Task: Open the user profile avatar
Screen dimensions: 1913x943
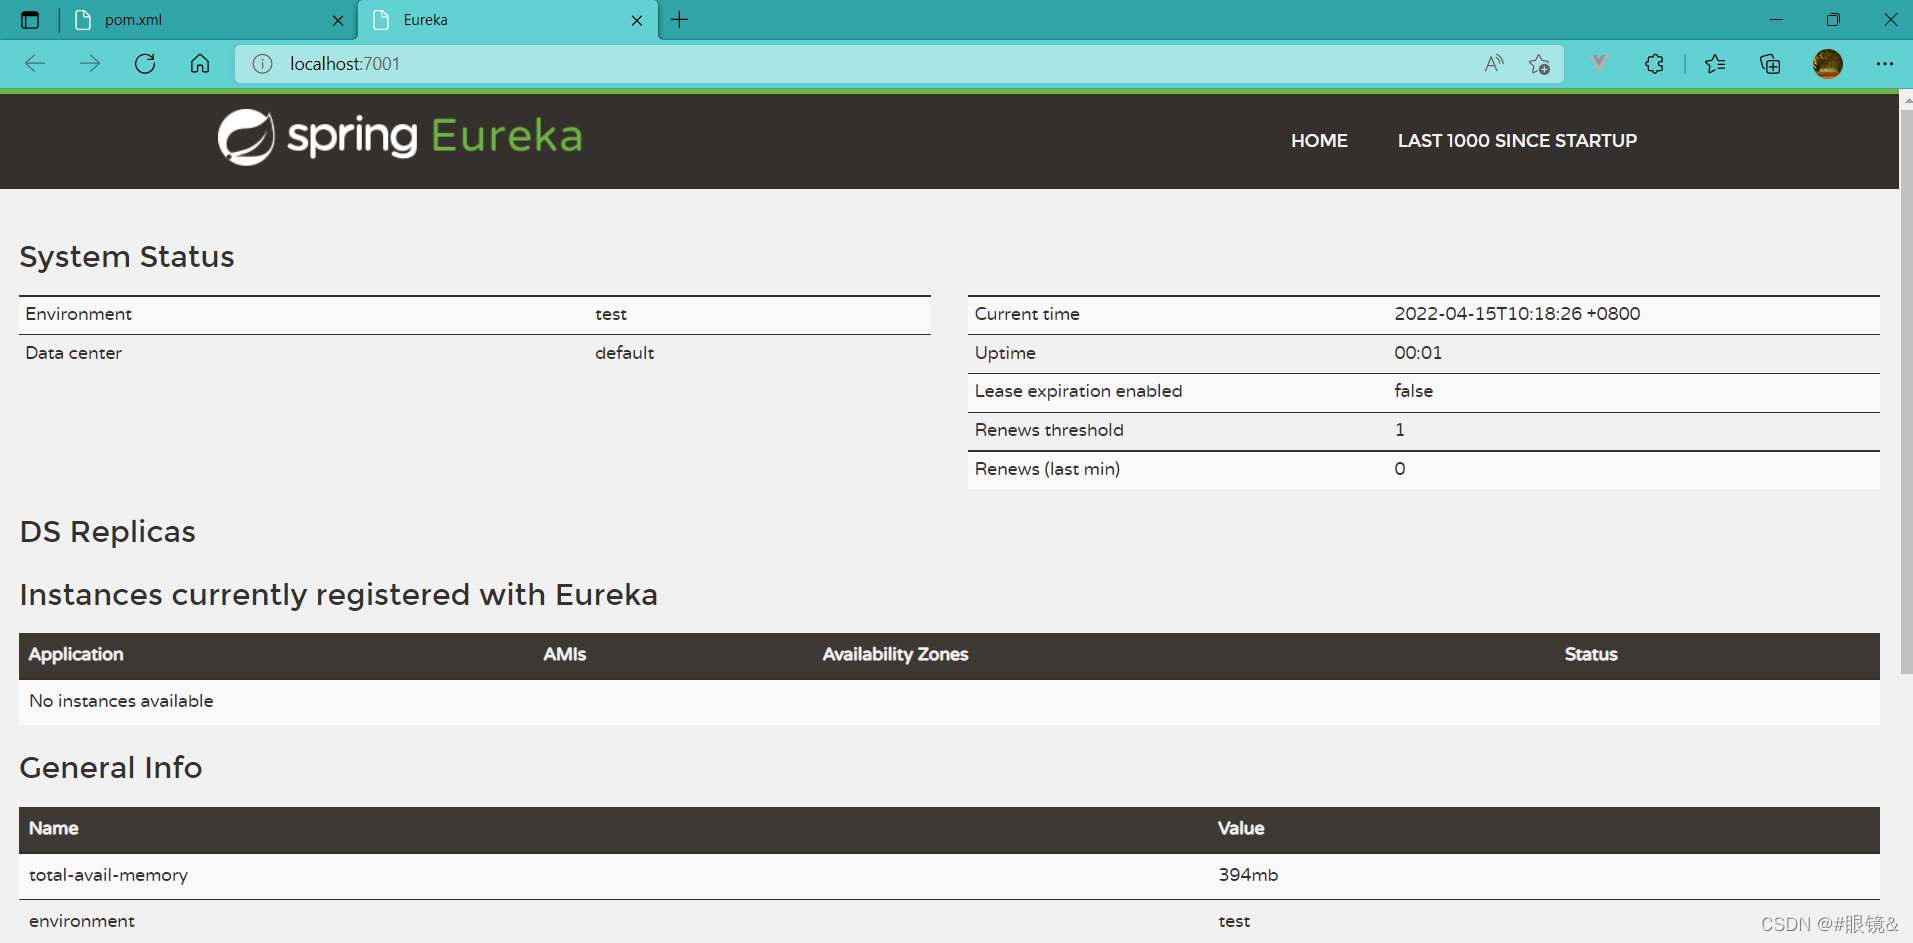Action: [1828, 64]
